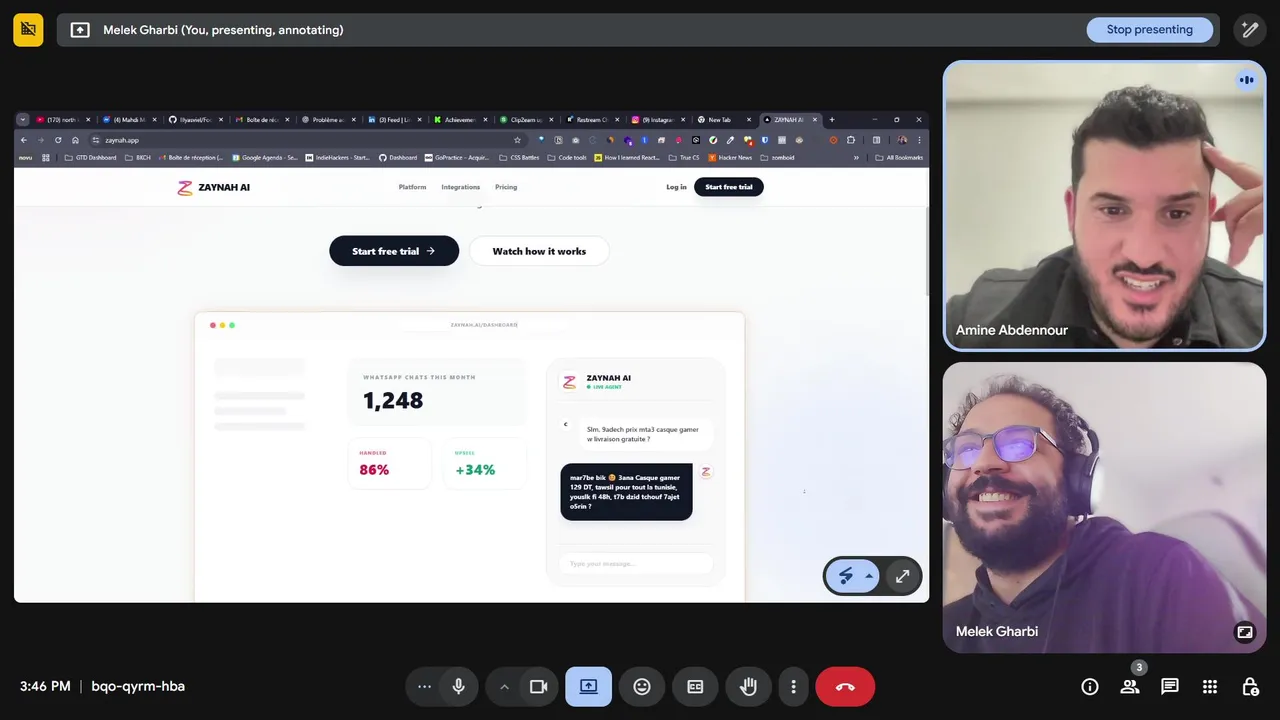Click Watch how it works button
The height and width of the screenshot is (720, 1280).
(x=539, y=251)
